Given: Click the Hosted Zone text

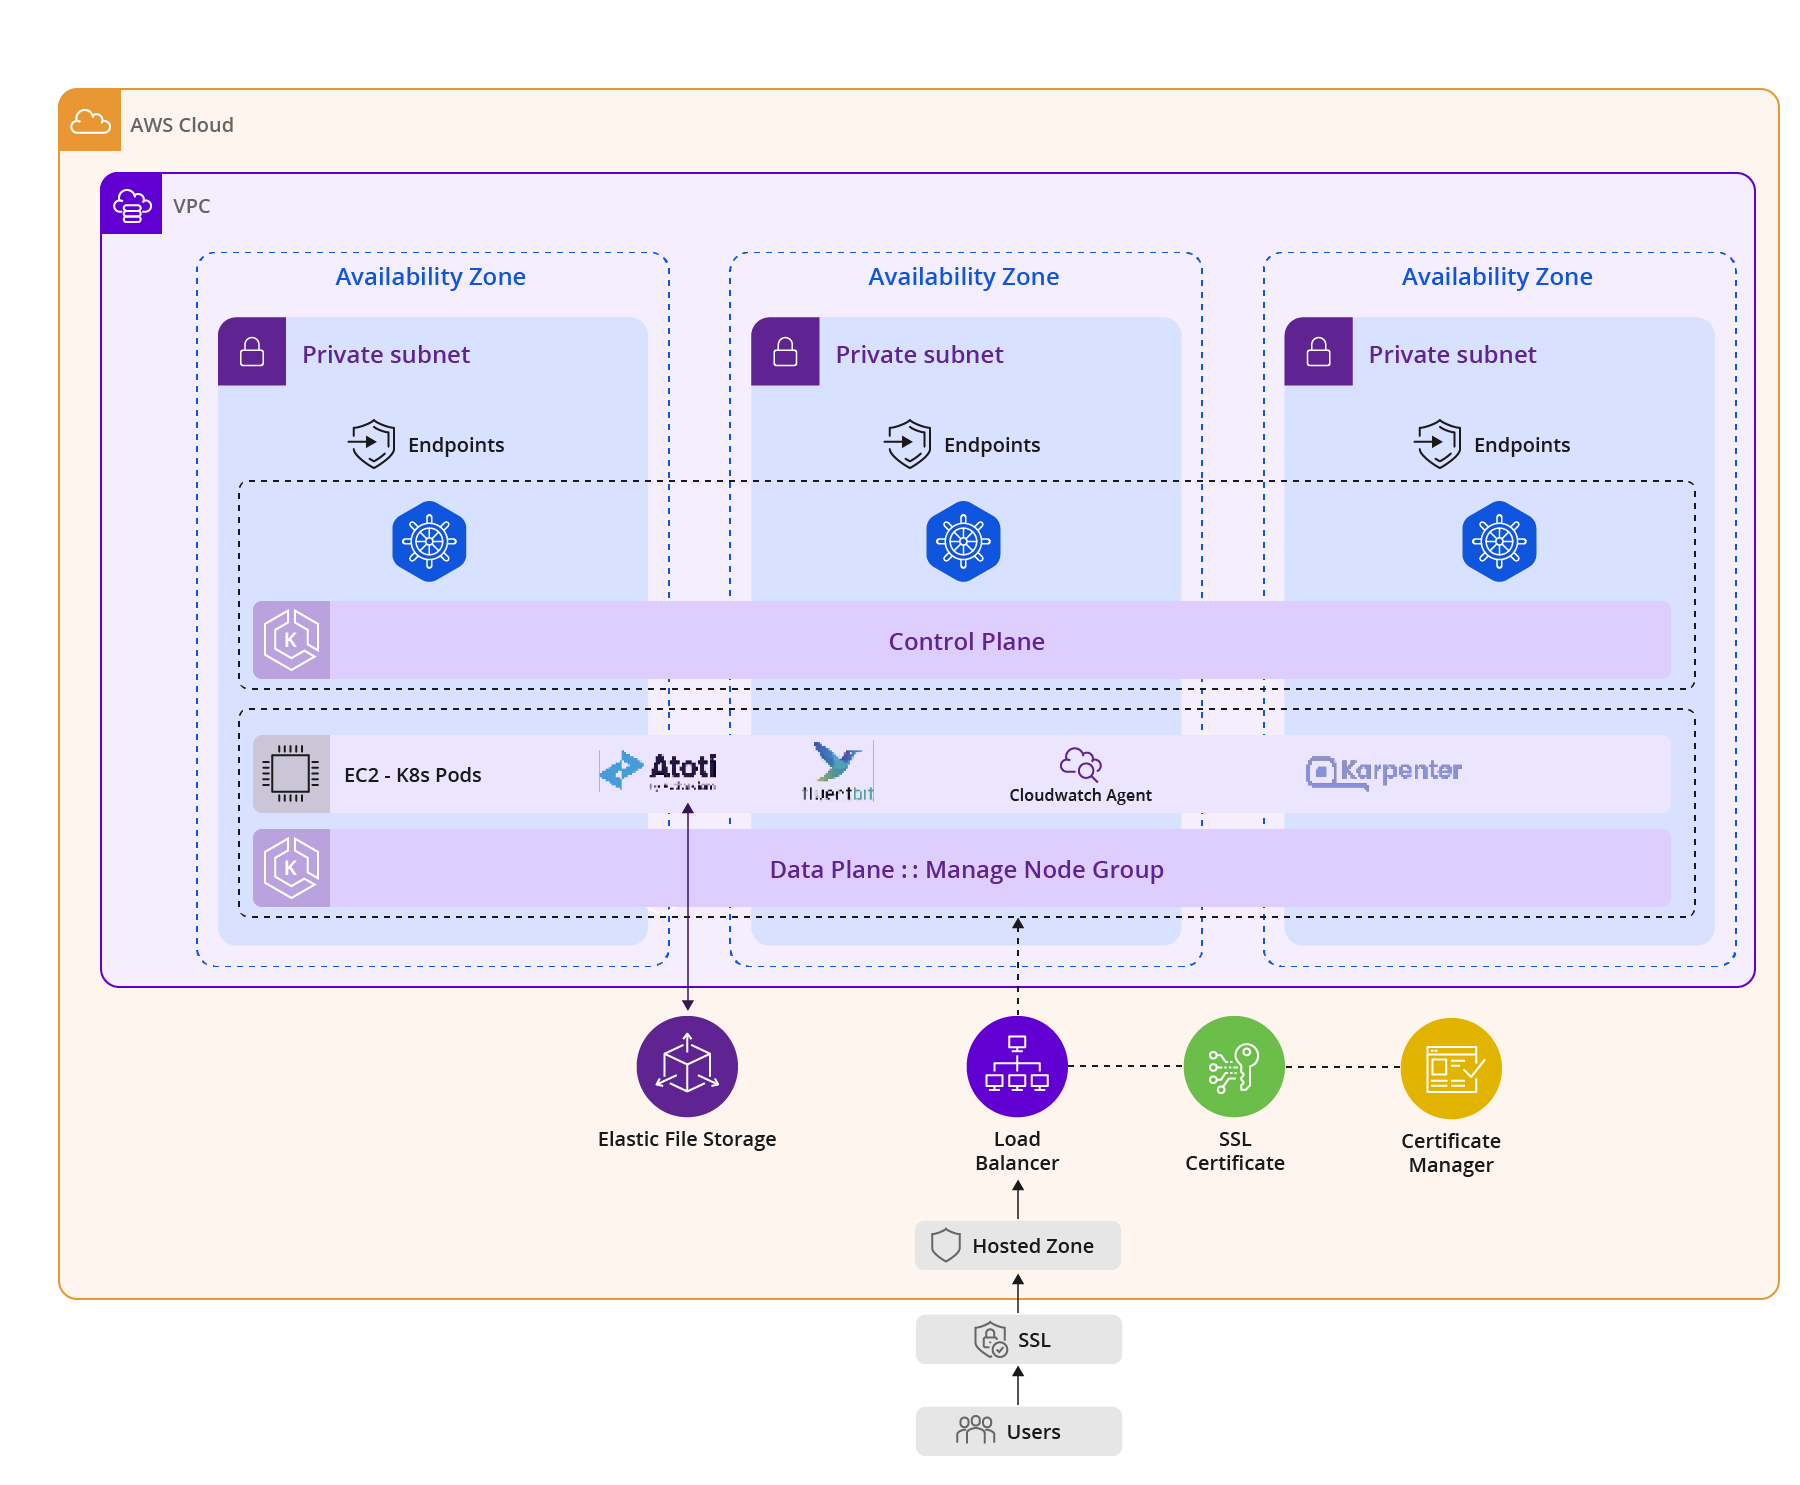Looking at the screenshot, I should coord(1033,1246).
